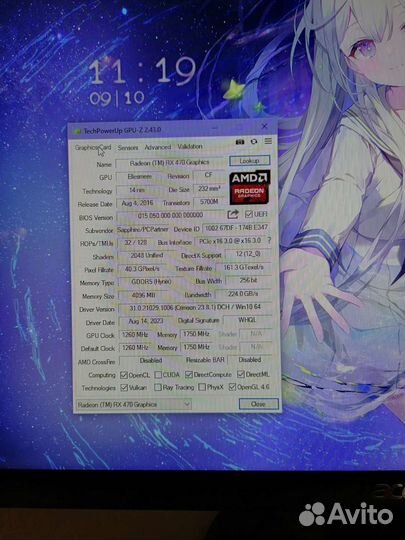Click the Technology value 14 nm
The width and height of the screenshot is (405, 540).
click(x=137, y=190)
